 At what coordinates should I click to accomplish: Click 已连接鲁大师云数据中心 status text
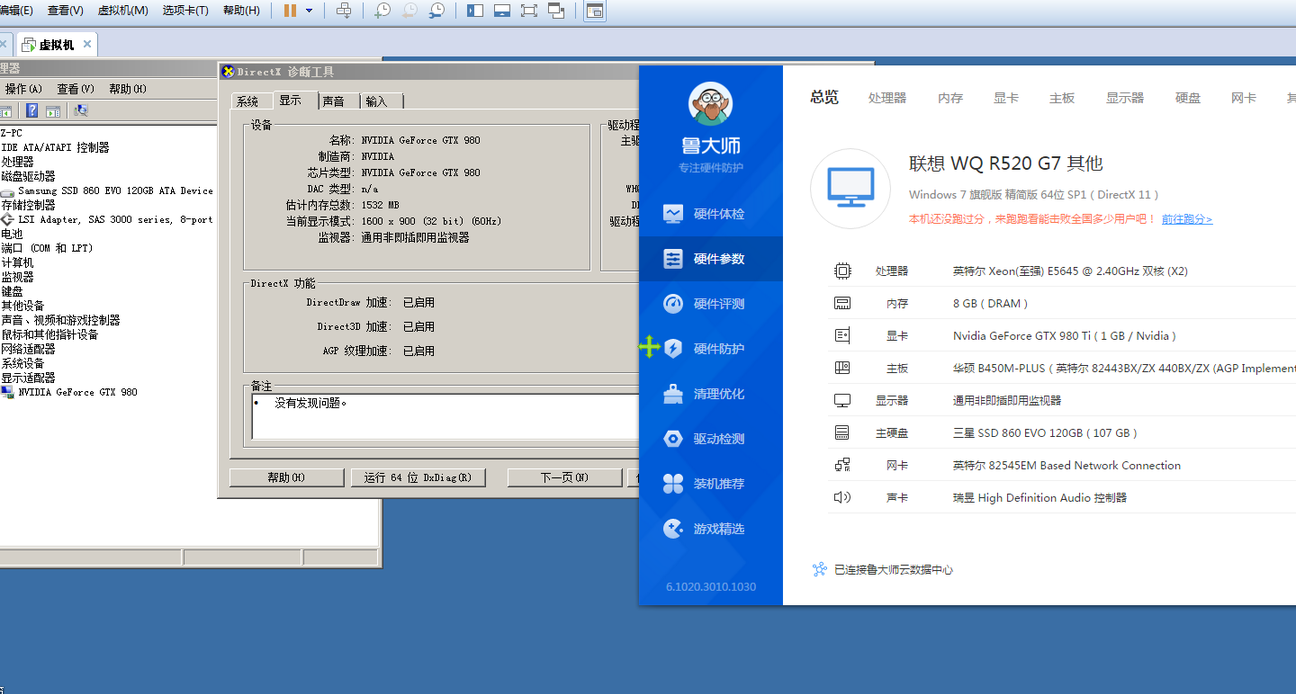pos(893,570)
